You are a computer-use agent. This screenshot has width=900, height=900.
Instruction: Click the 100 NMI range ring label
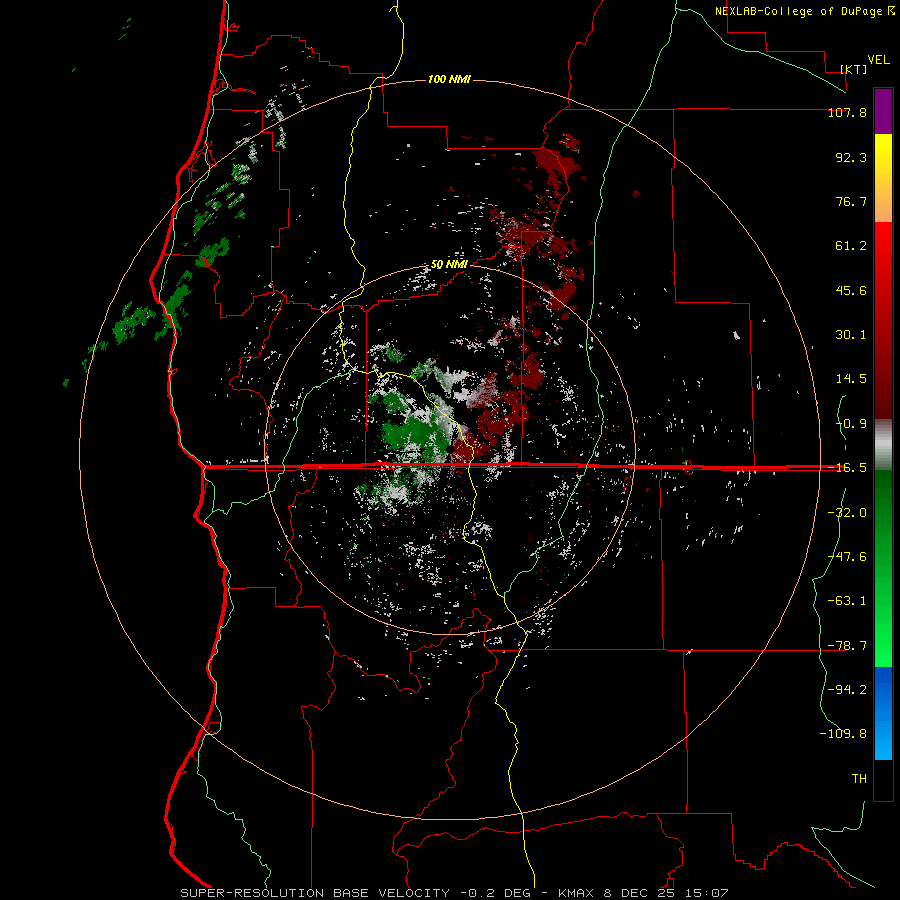tap(449, 79)
